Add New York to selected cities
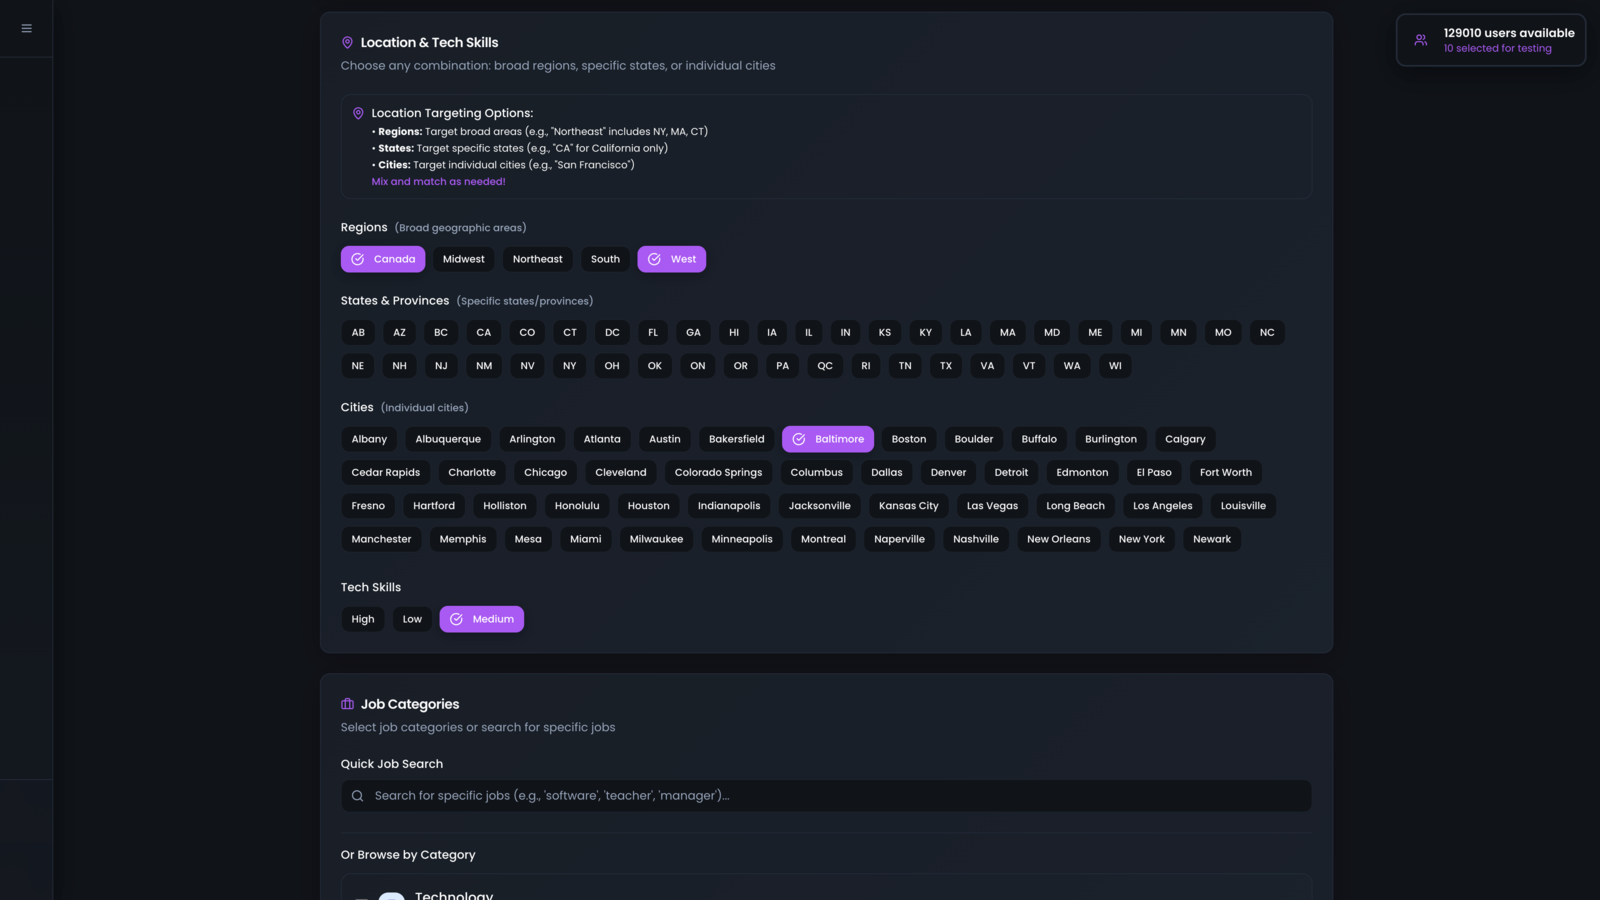Screen dimensions: 1600x900 tap(1141, 539)
